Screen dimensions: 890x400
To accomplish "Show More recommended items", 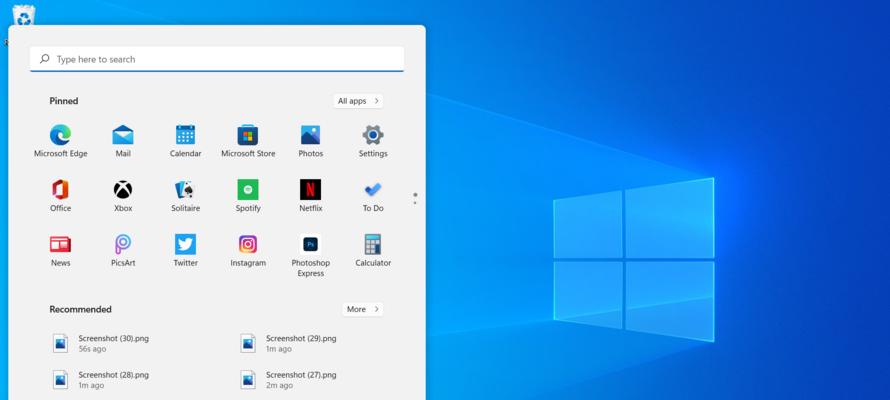I will pos(362,309).
